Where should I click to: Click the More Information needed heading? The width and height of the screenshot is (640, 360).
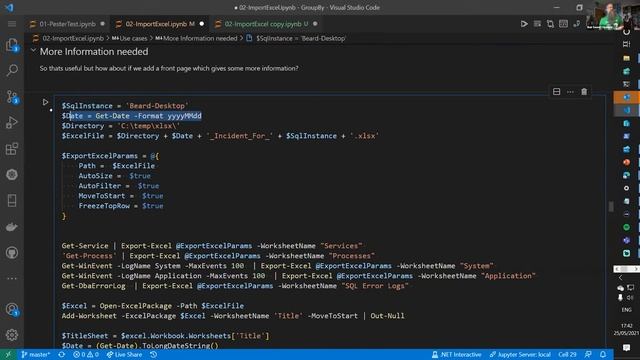pos(94,51)
